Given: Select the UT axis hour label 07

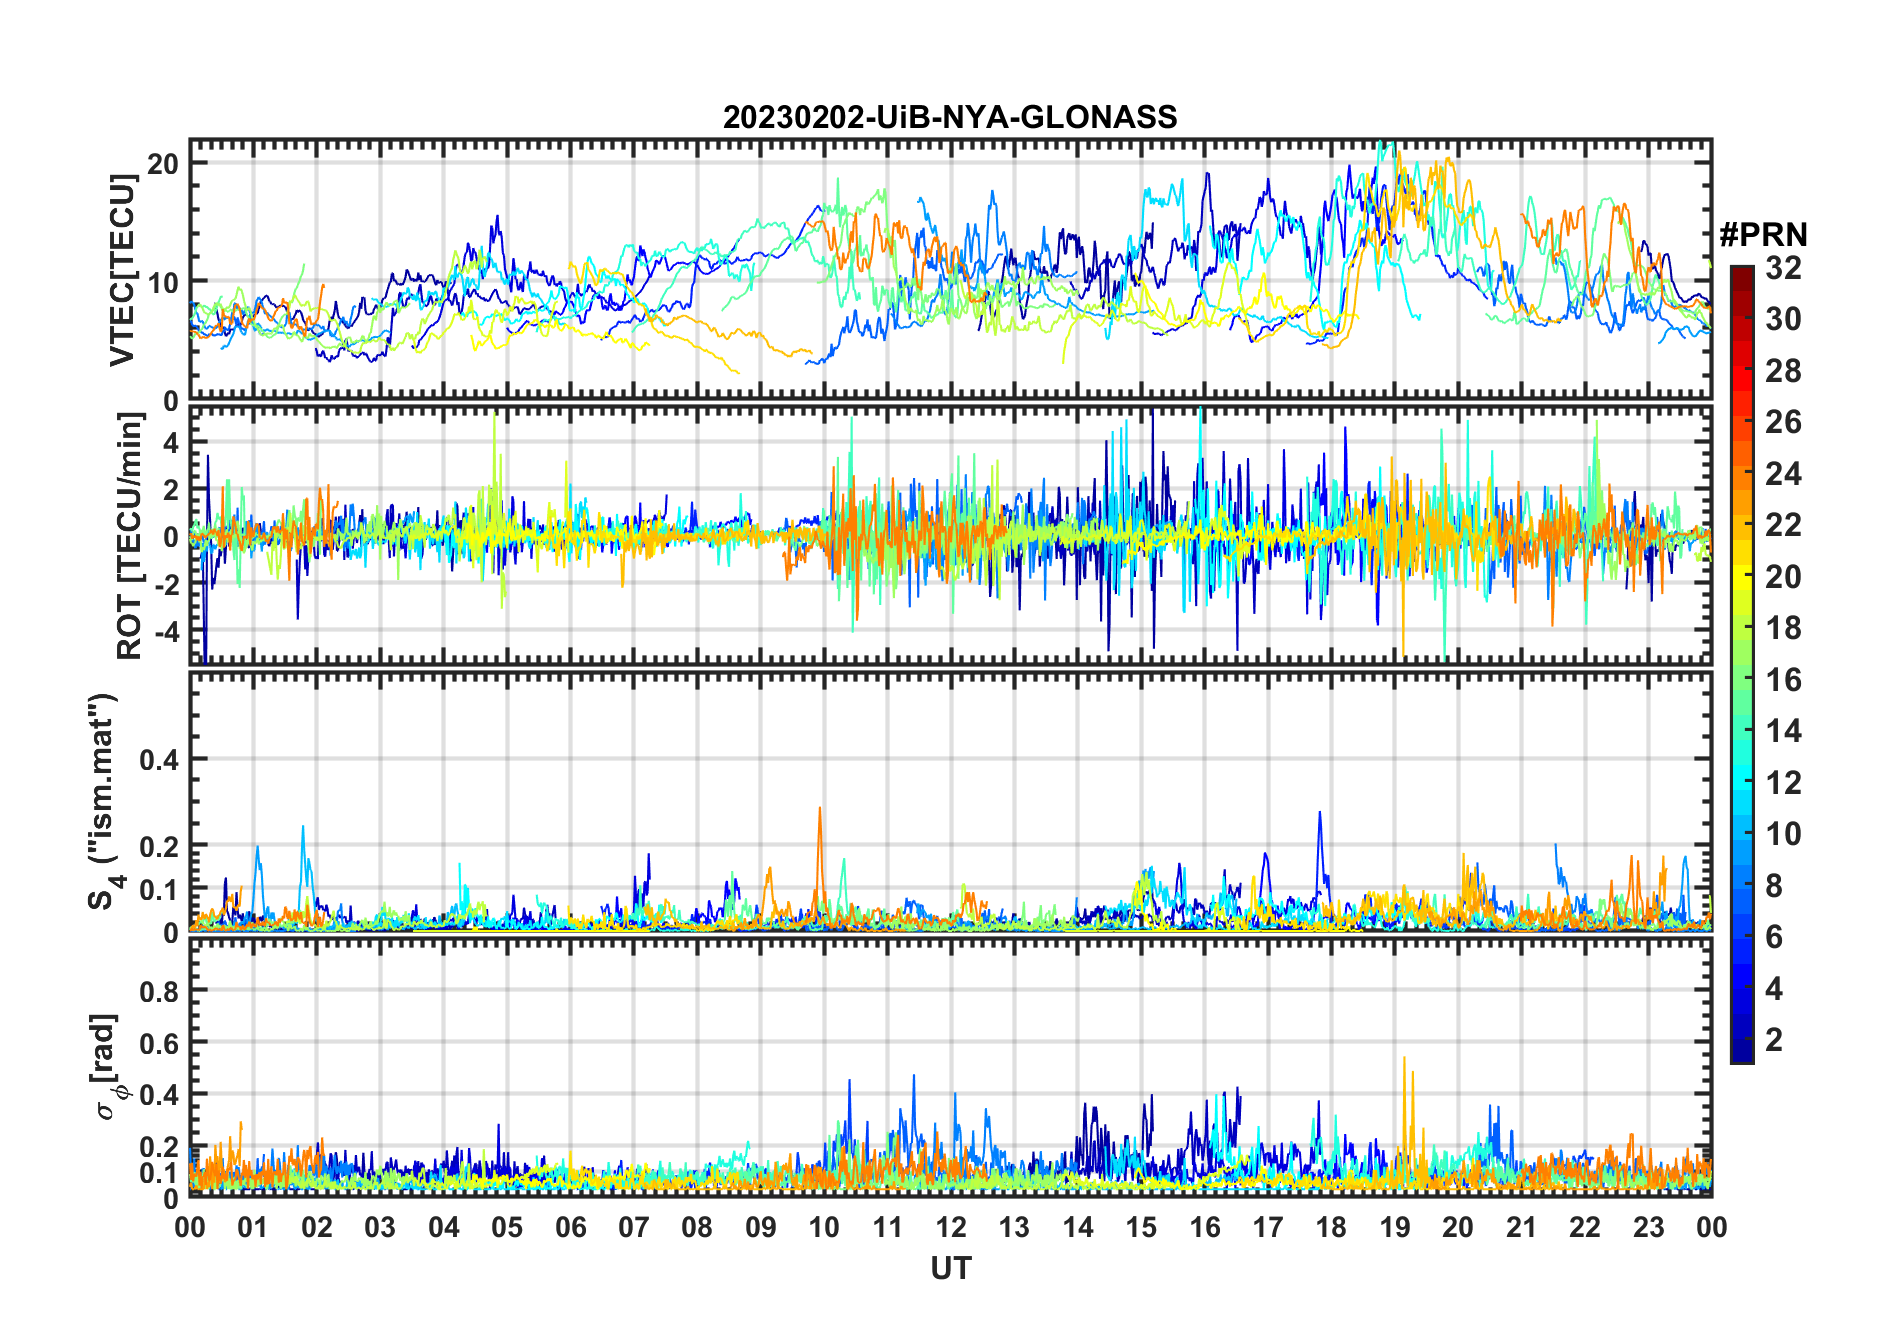Looking at the screenshot, I should pos(634,1227).
